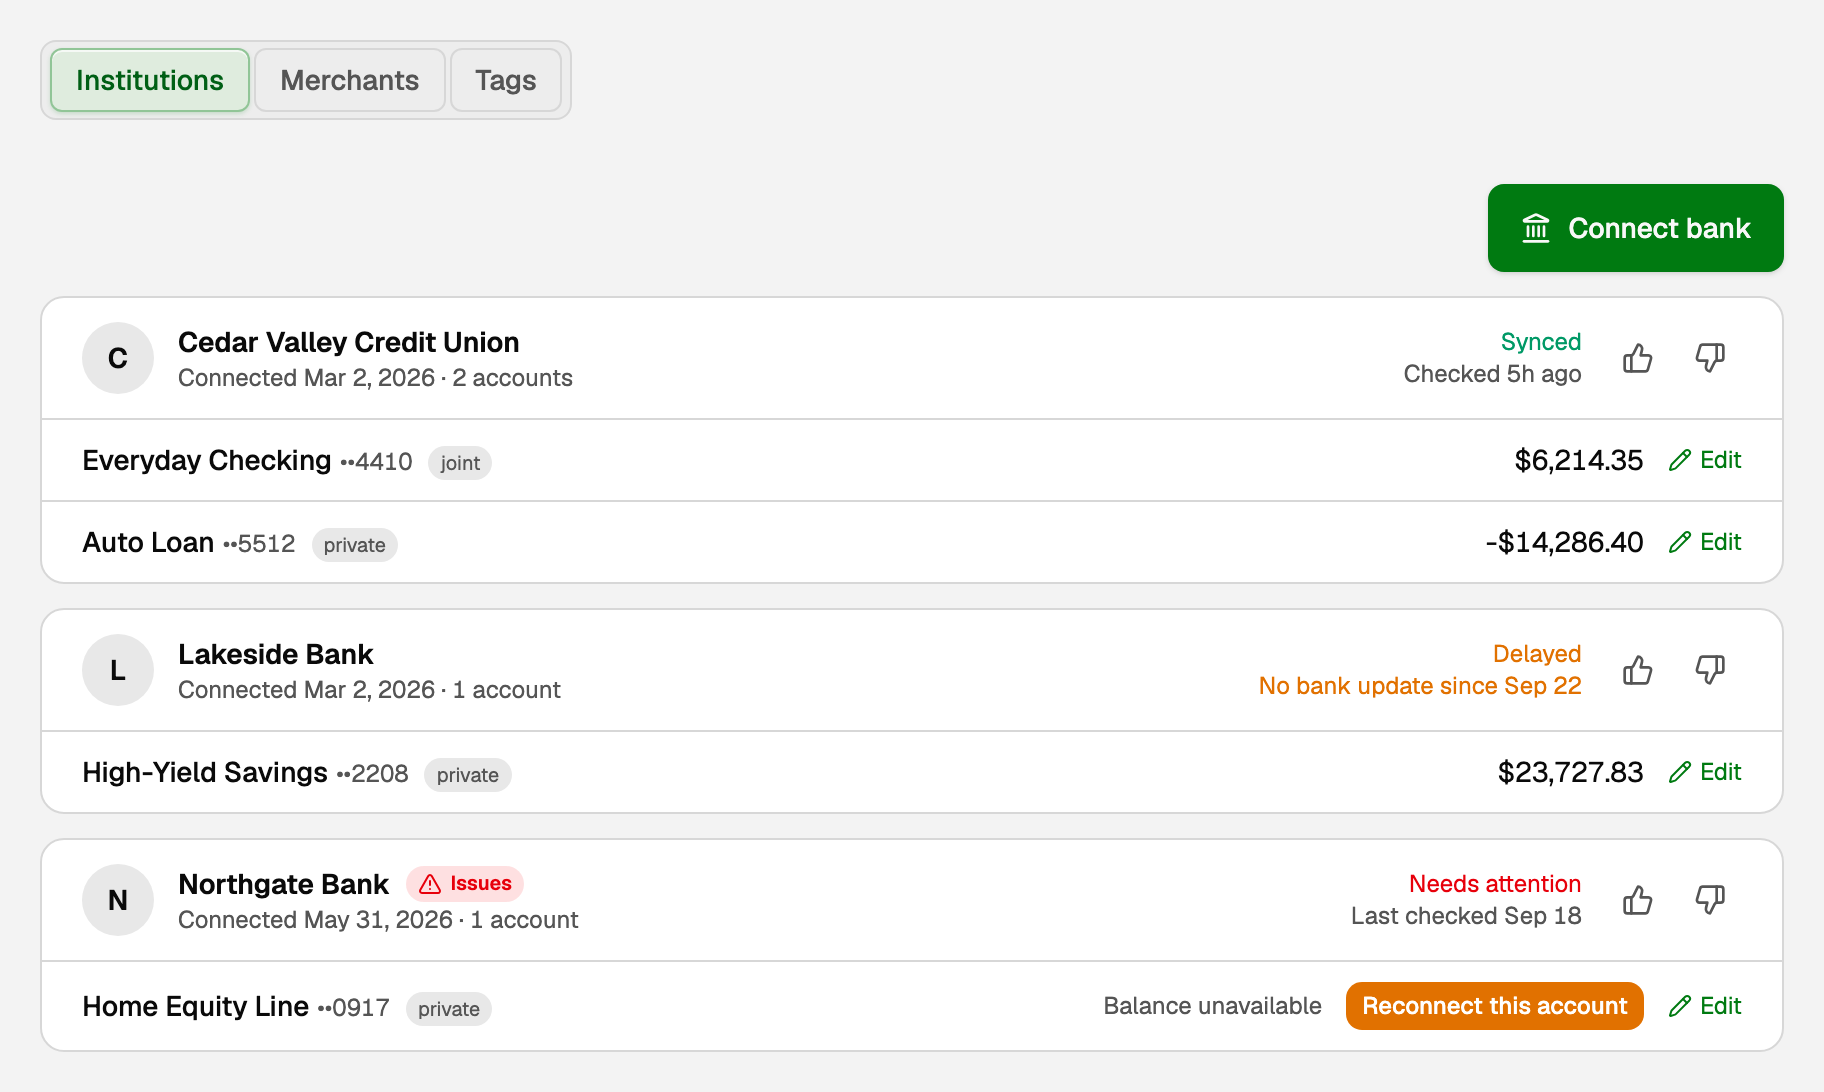Viewport: 1824px width, 1092px height.
Task: Thumbs down Cedar Valley Credit Union
Action: [x=1710, y=358]
